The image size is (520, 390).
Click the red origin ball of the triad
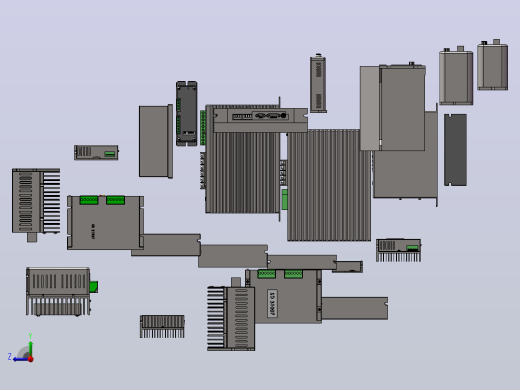[31, 359]
